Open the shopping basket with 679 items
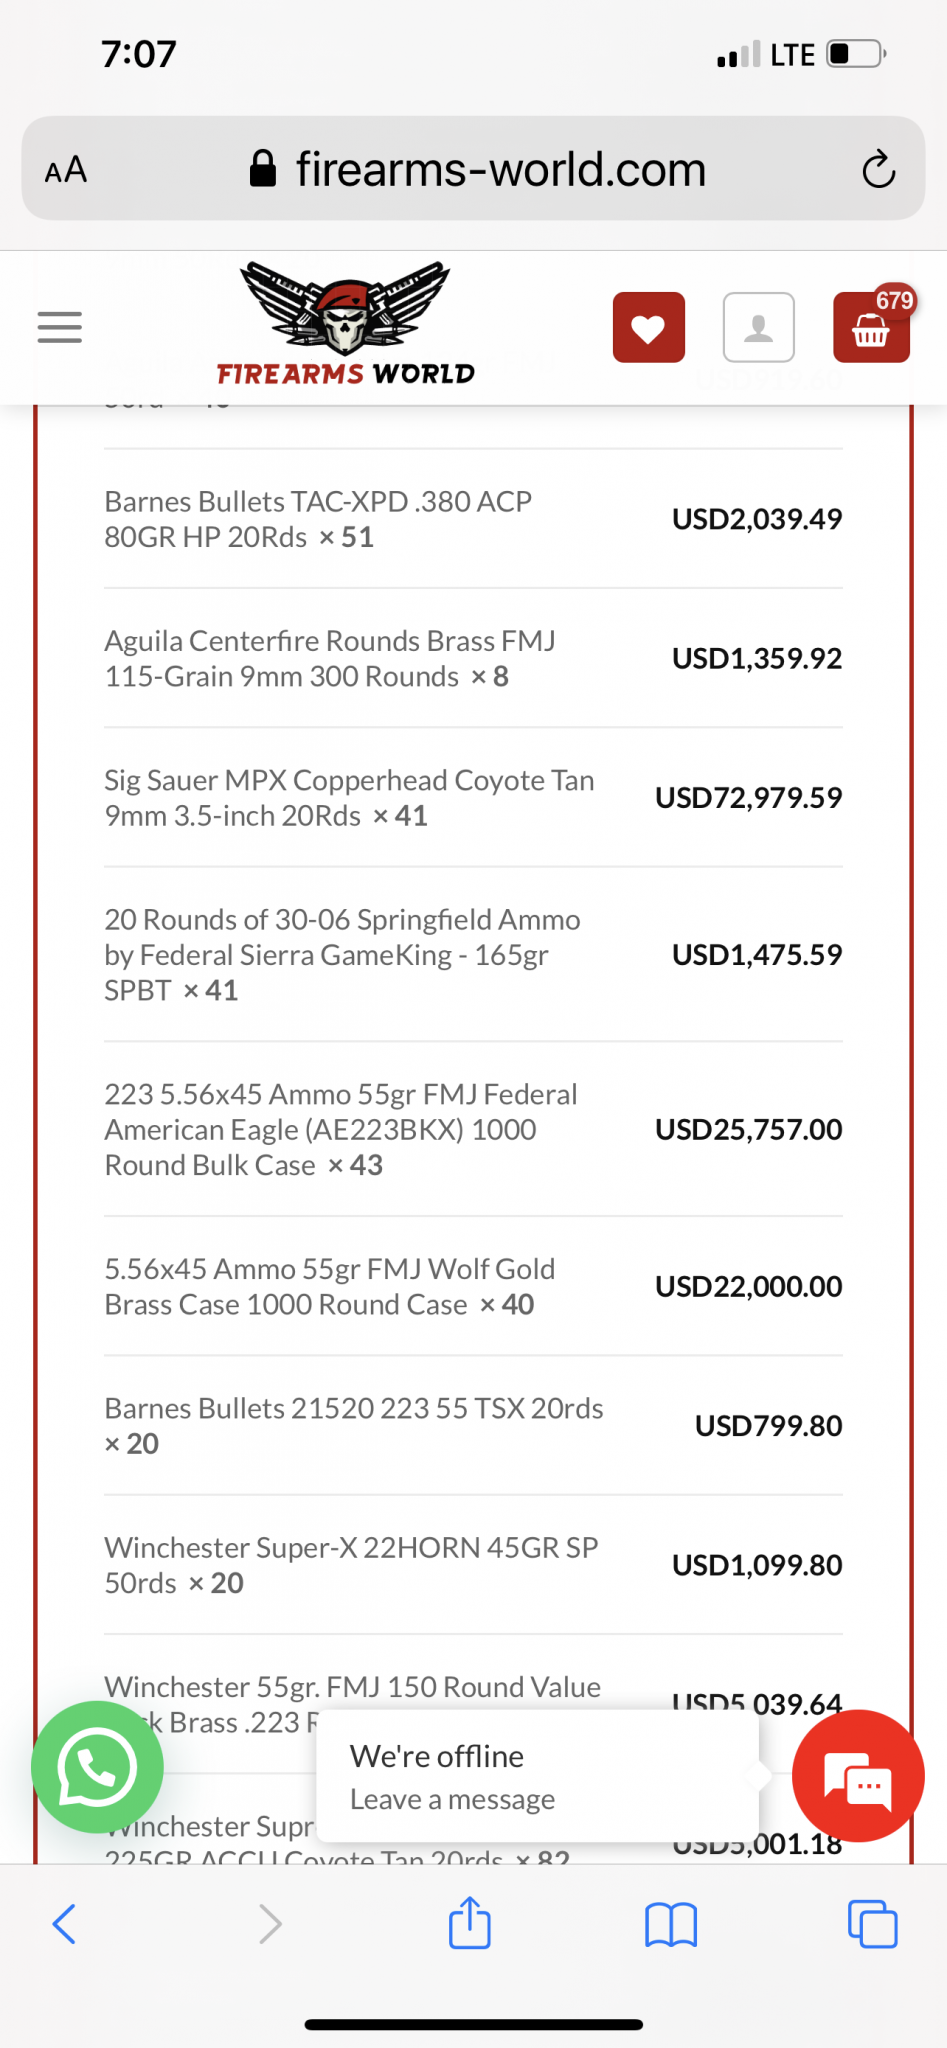Viewport: 947px width, 2048px height. point(870,328)
